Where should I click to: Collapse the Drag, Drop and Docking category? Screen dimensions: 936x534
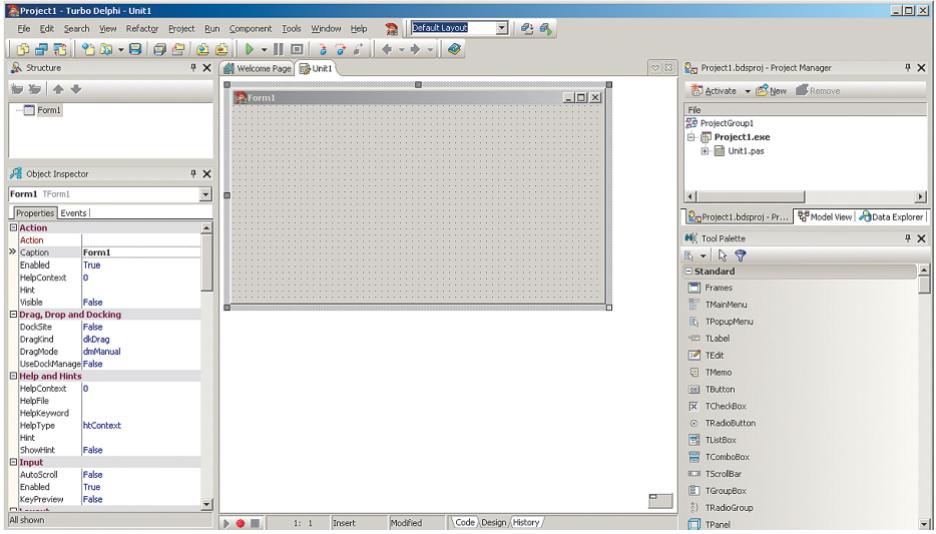[13, 314]
